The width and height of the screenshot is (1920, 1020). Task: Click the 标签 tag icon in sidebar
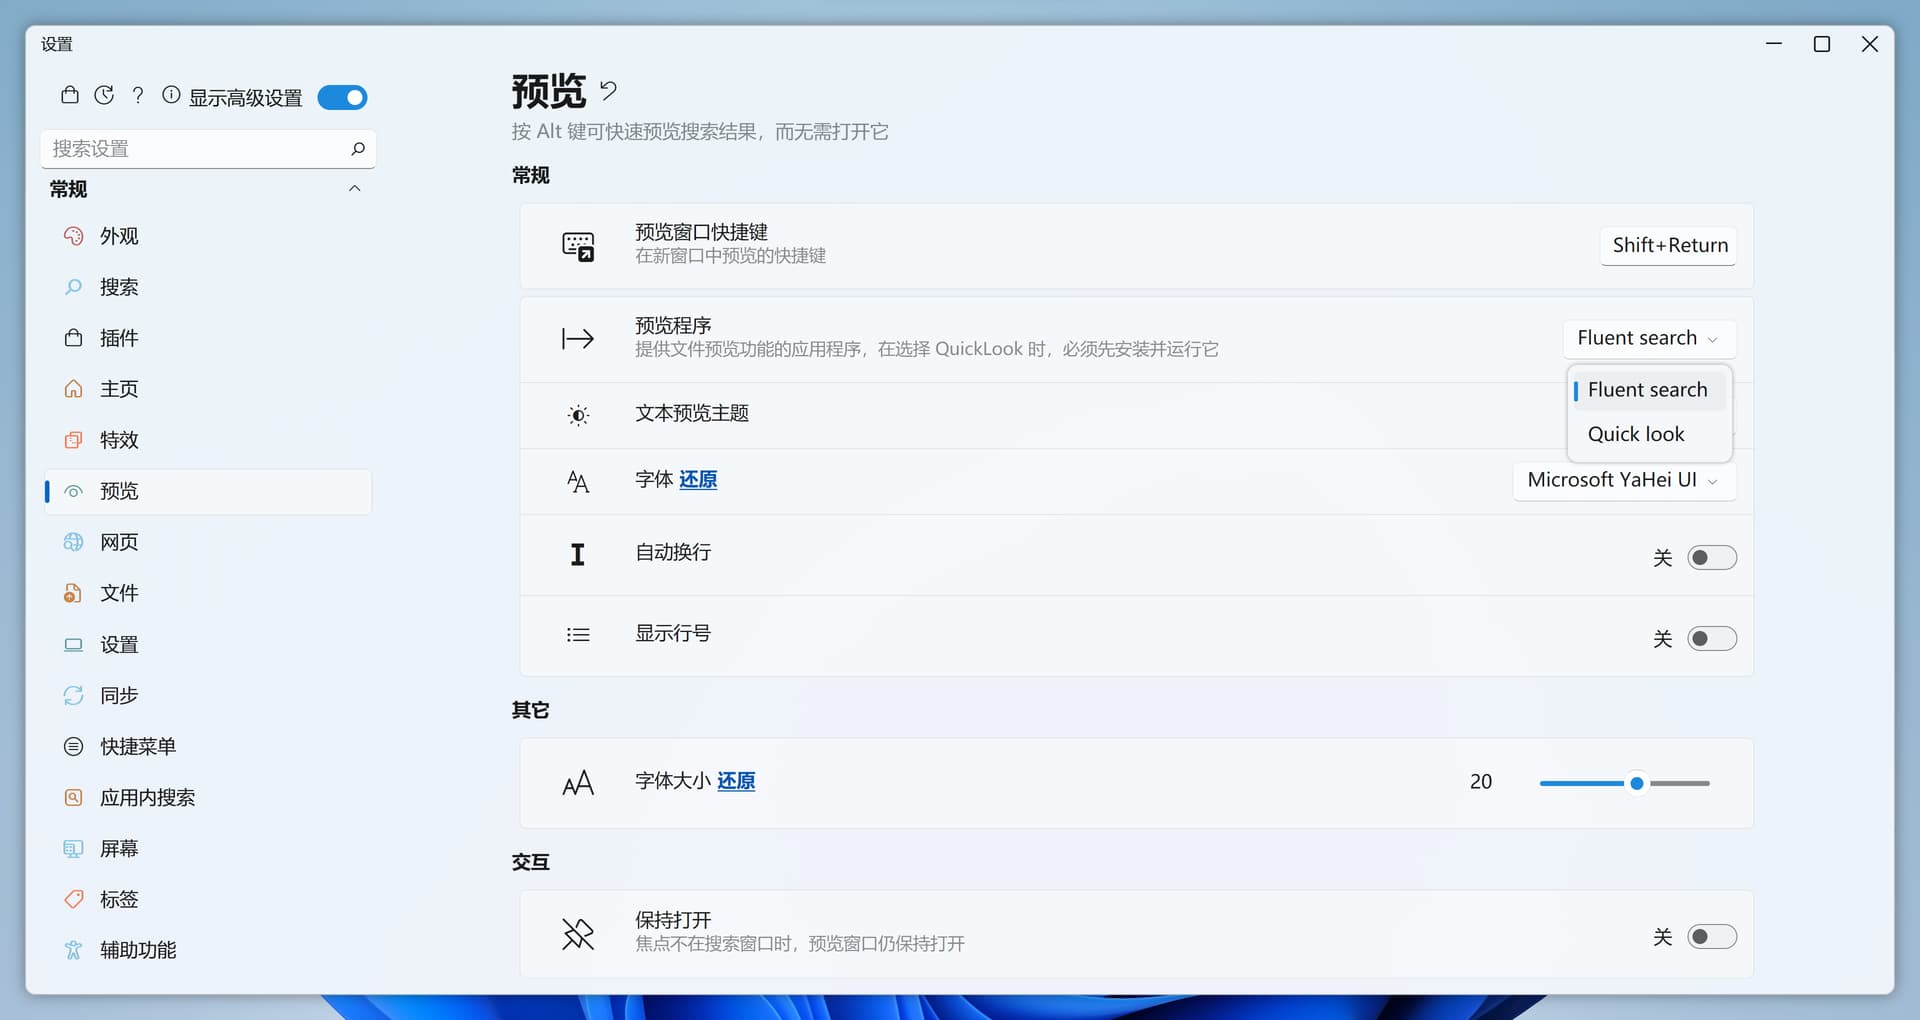point(73,899)
